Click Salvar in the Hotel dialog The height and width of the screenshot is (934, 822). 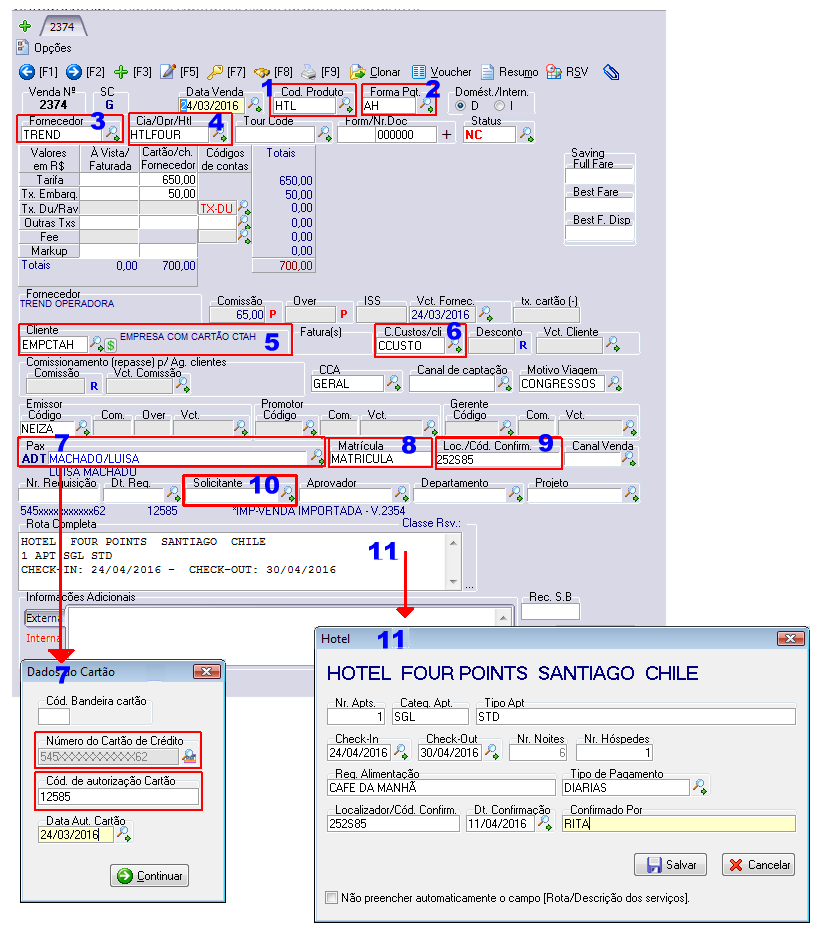(x=670, y=864)
